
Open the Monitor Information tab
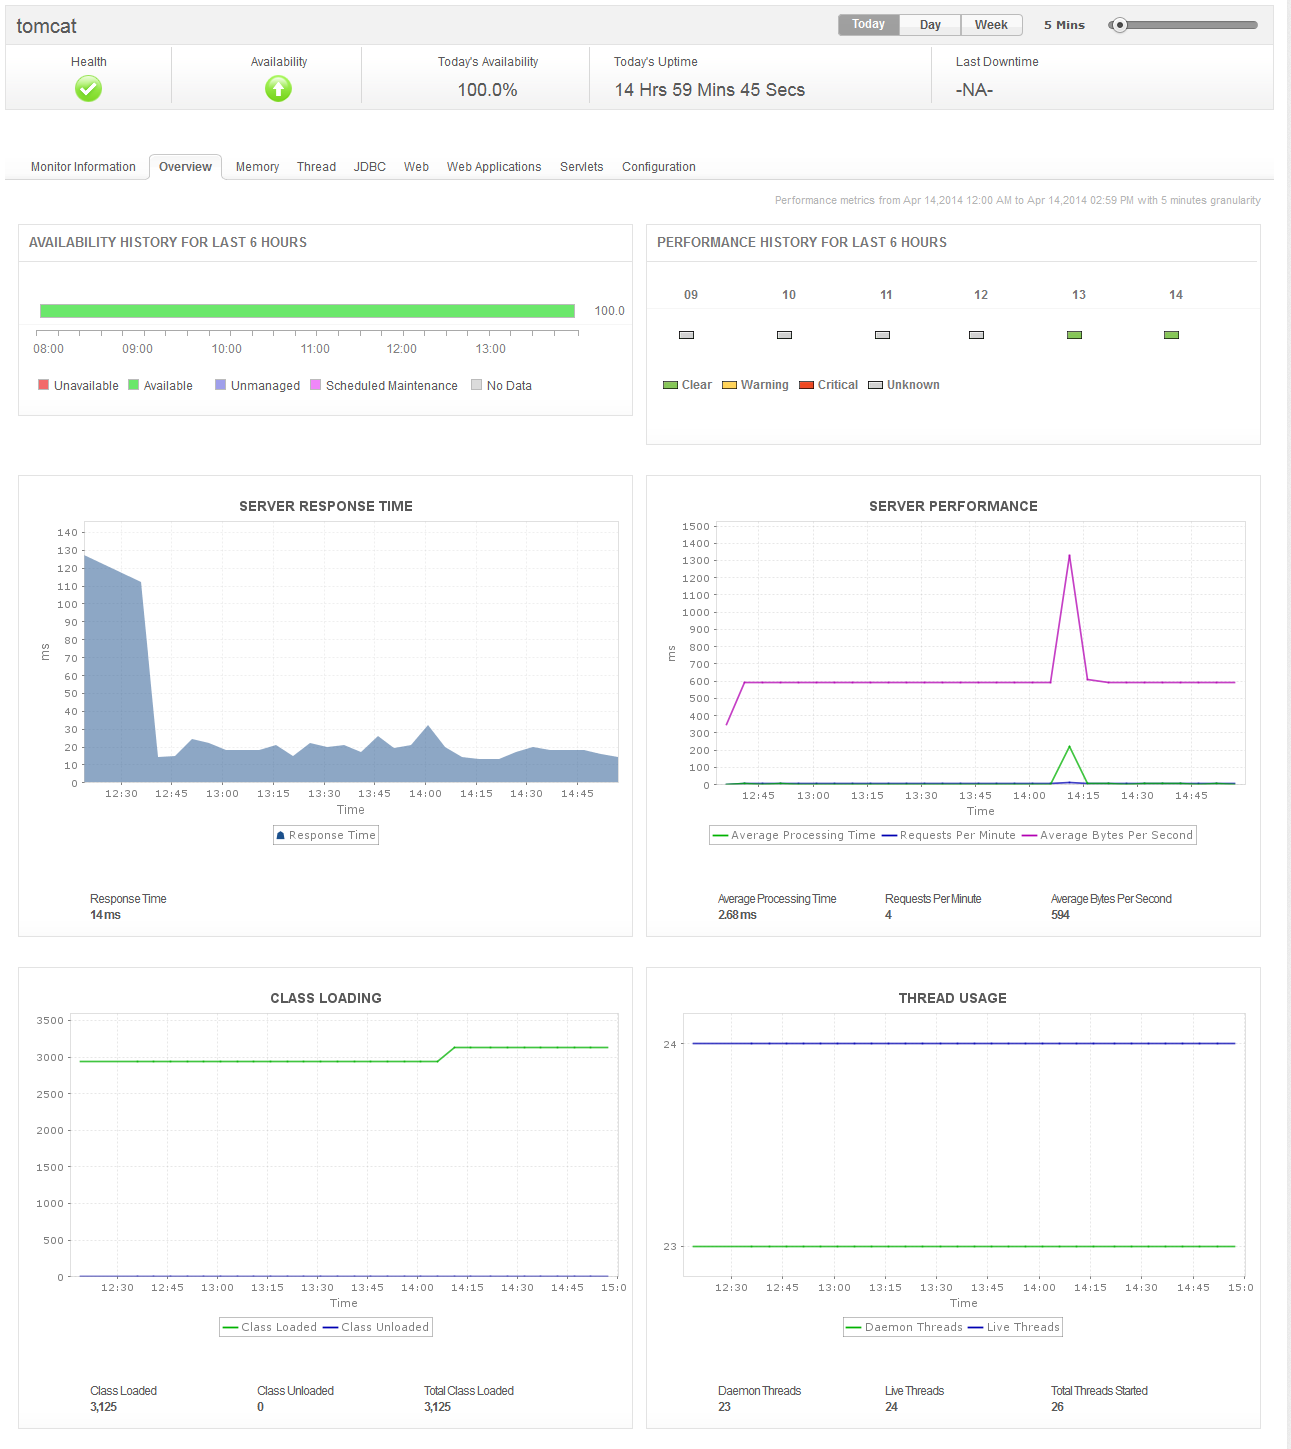click(x=83, y=167)
